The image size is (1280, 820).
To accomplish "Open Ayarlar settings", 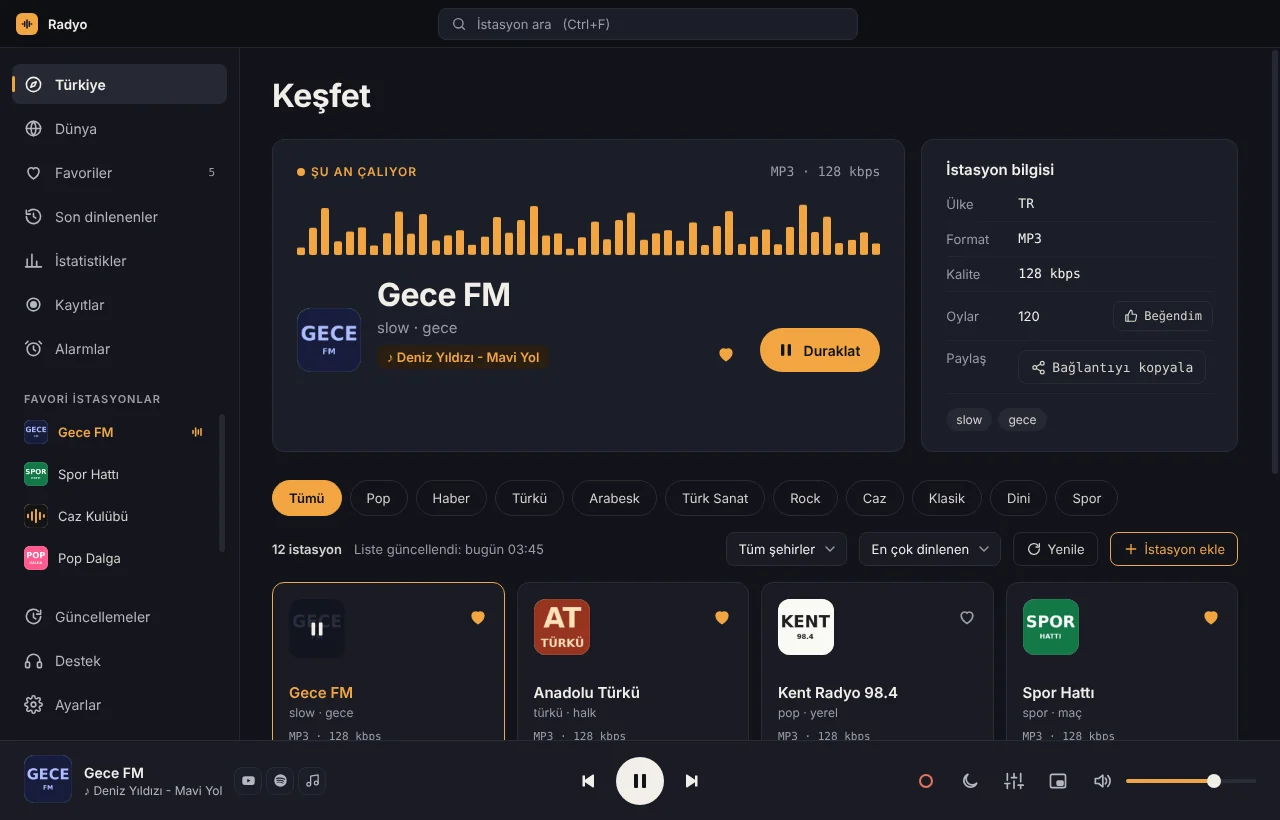I will click(x=119, y=705).
